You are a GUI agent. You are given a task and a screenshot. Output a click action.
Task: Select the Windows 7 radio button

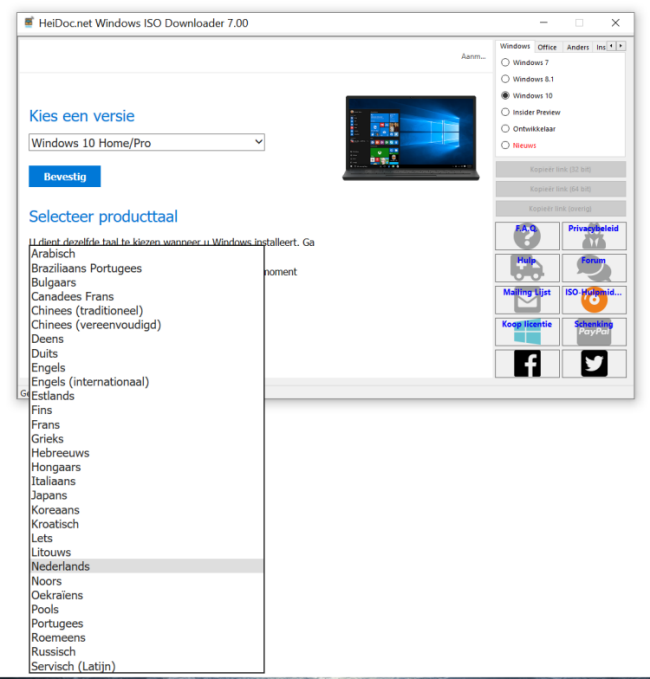point(505,62)
